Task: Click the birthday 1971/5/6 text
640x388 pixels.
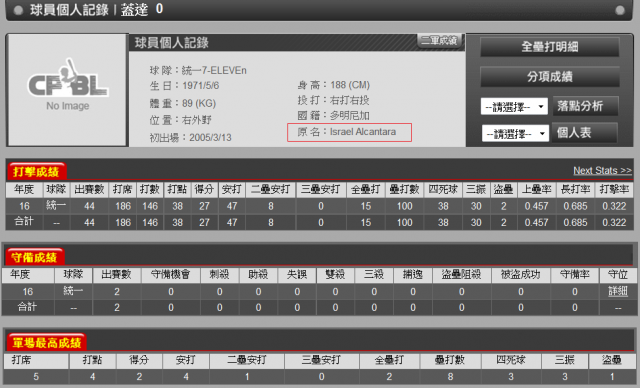Action: [x=184, y=86]
